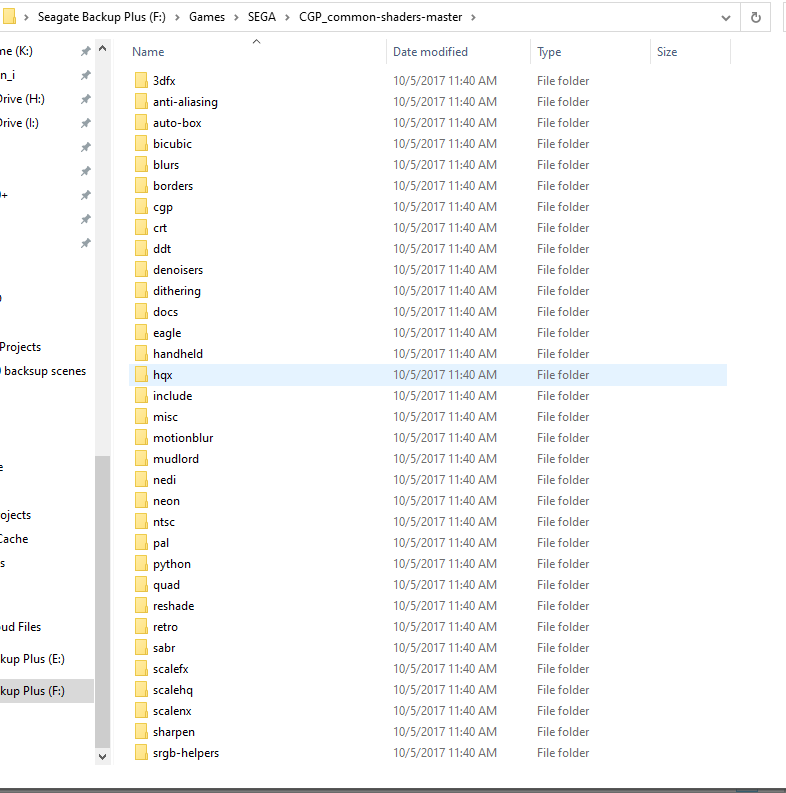Select the srgb-helpers folder name
The width and height of the screenshot is (786, 793).
[186, 753]
